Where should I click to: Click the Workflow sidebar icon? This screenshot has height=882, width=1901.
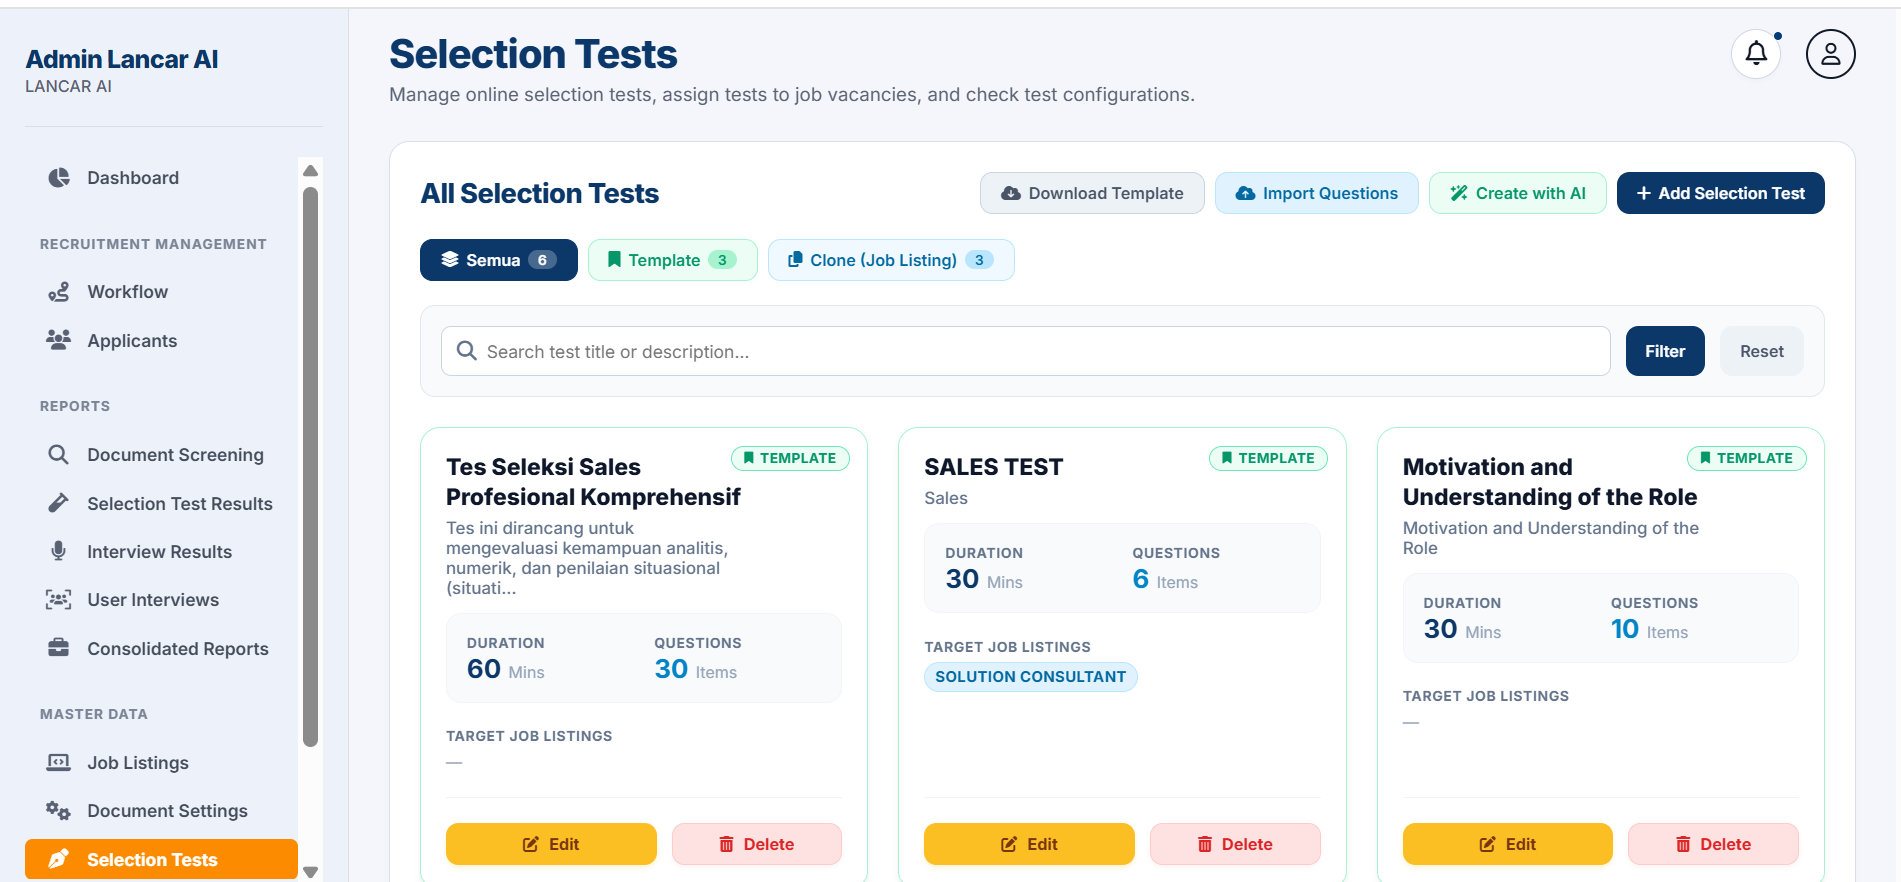tap(59, 291)
